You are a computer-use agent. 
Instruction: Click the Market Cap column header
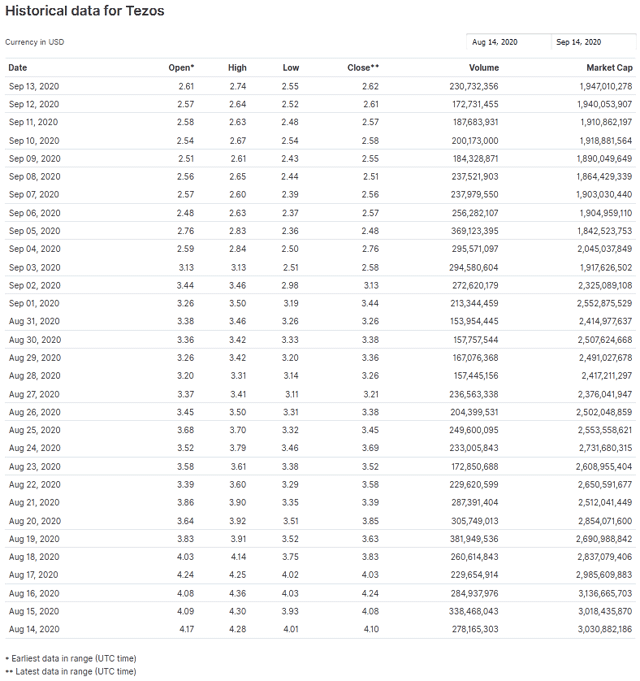point(609,68)
